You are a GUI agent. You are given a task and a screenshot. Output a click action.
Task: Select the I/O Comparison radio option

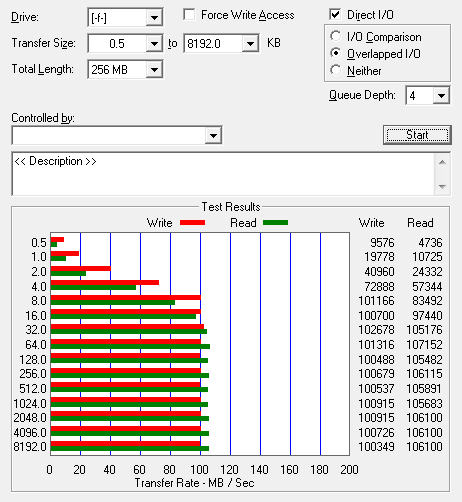[x=335, y=36]
